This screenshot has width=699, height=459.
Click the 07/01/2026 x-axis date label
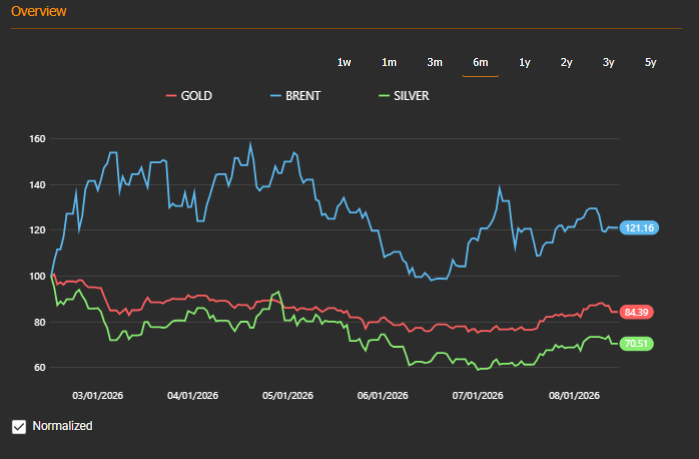click(x=477, y=396)
